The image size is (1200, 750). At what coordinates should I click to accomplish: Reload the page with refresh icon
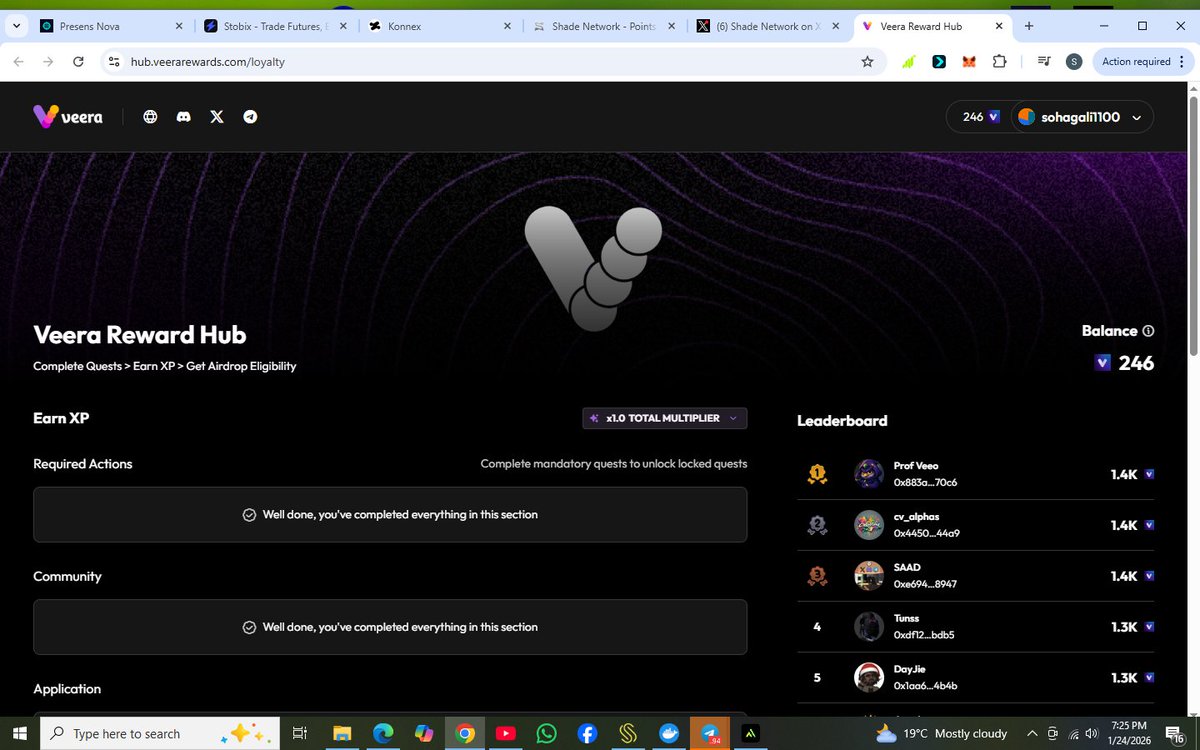[x=78, y=61]
